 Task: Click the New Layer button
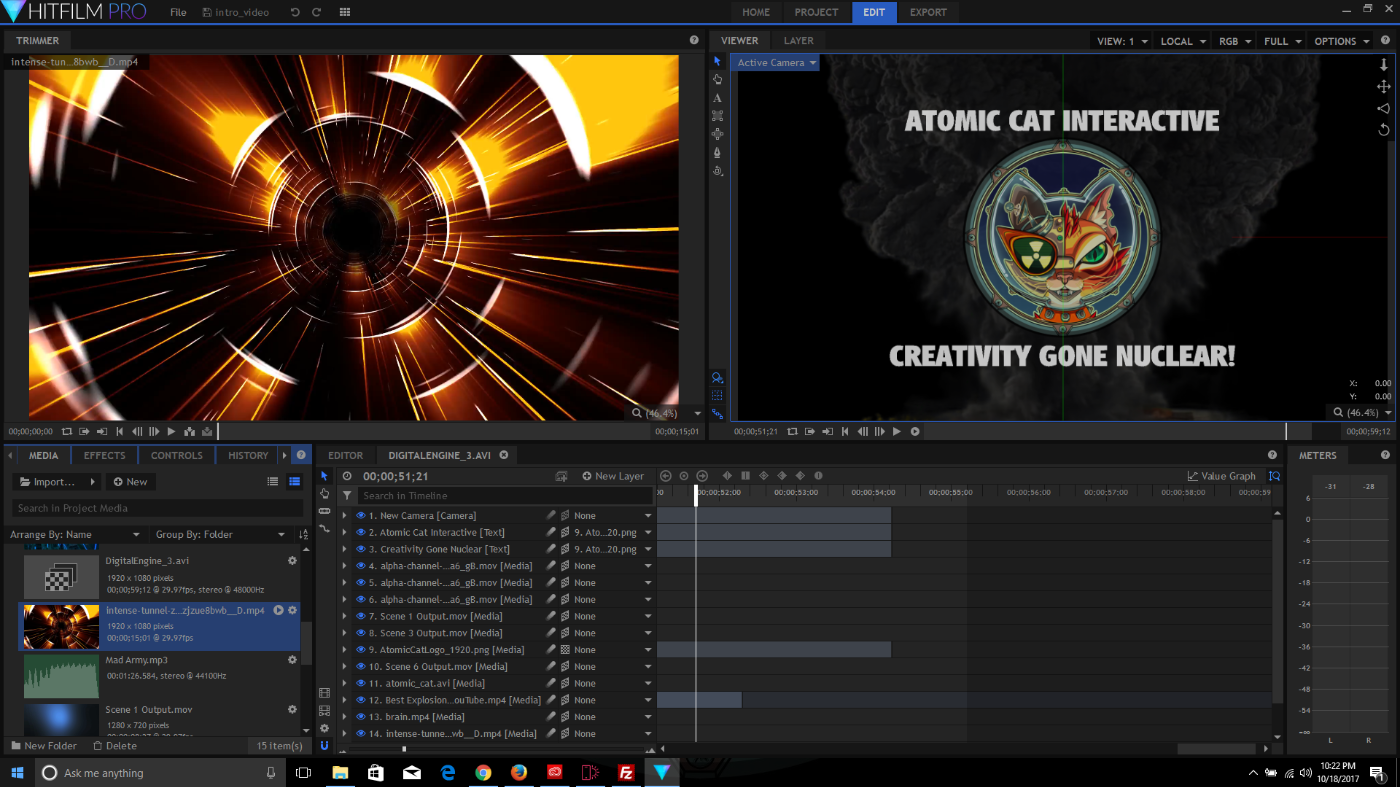coord(613,476)
